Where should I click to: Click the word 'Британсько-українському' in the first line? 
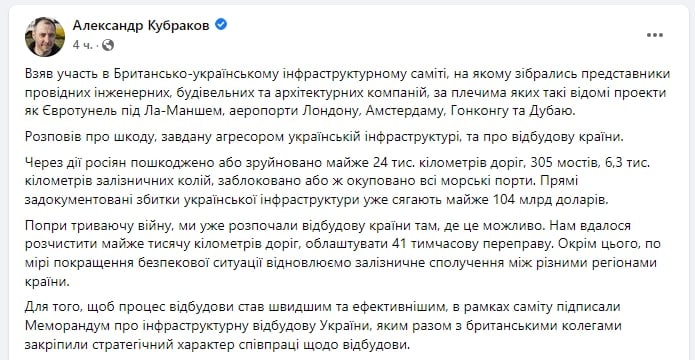click(194, 74)
